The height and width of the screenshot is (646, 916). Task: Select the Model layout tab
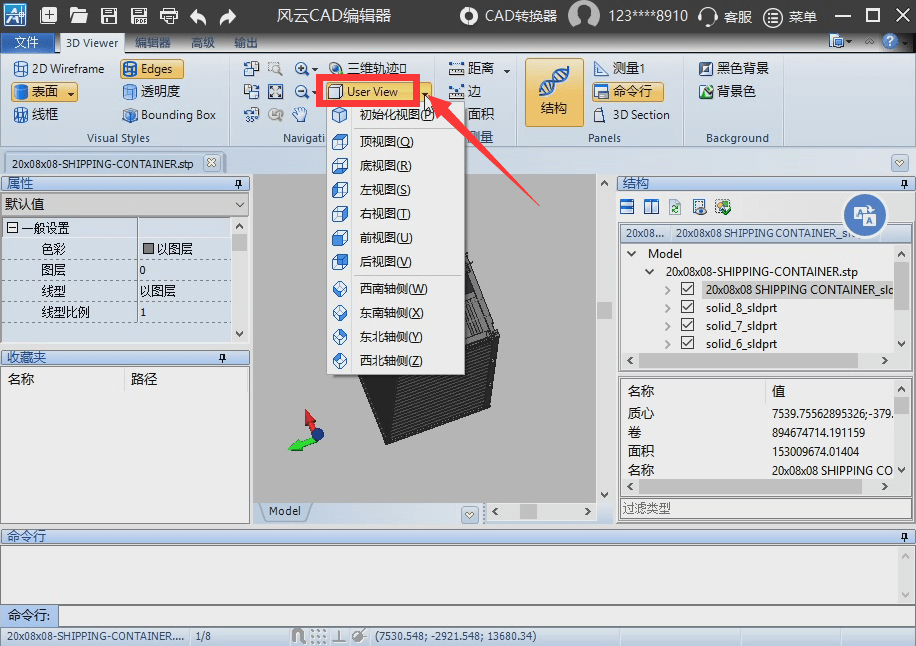point(284,511)
